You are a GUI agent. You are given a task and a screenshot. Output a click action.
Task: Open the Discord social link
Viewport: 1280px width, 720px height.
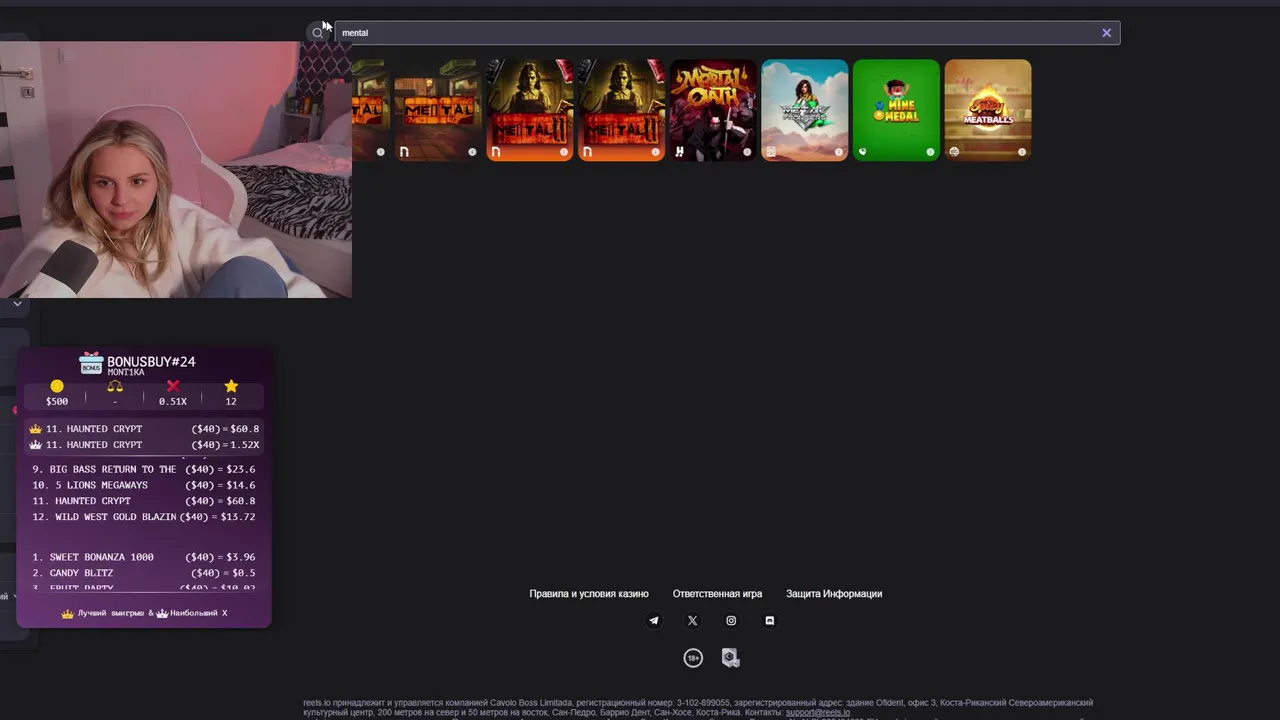coord(769,621)
